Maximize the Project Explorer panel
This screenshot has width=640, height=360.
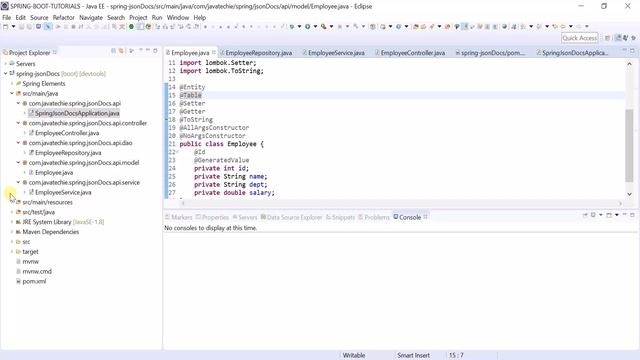click(x=155, y=51)
